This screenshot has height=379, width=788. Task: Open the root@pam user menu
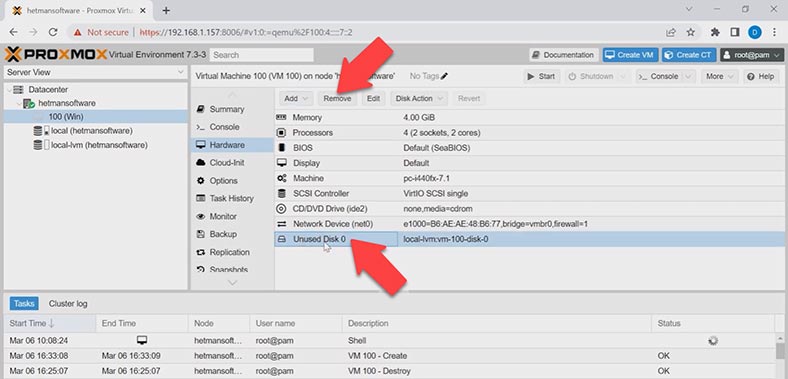click(x=752, y=55)
